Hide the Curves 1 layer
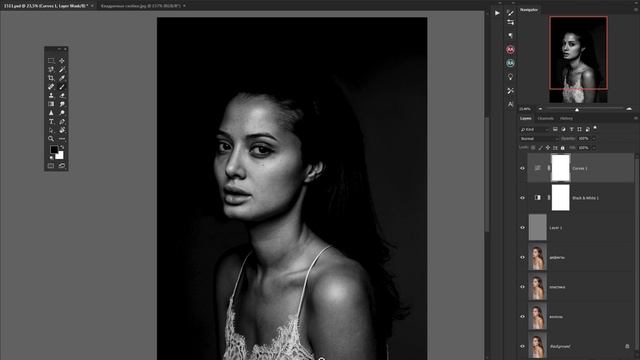This screenshot has height=360, width=640. coord(522,168)
